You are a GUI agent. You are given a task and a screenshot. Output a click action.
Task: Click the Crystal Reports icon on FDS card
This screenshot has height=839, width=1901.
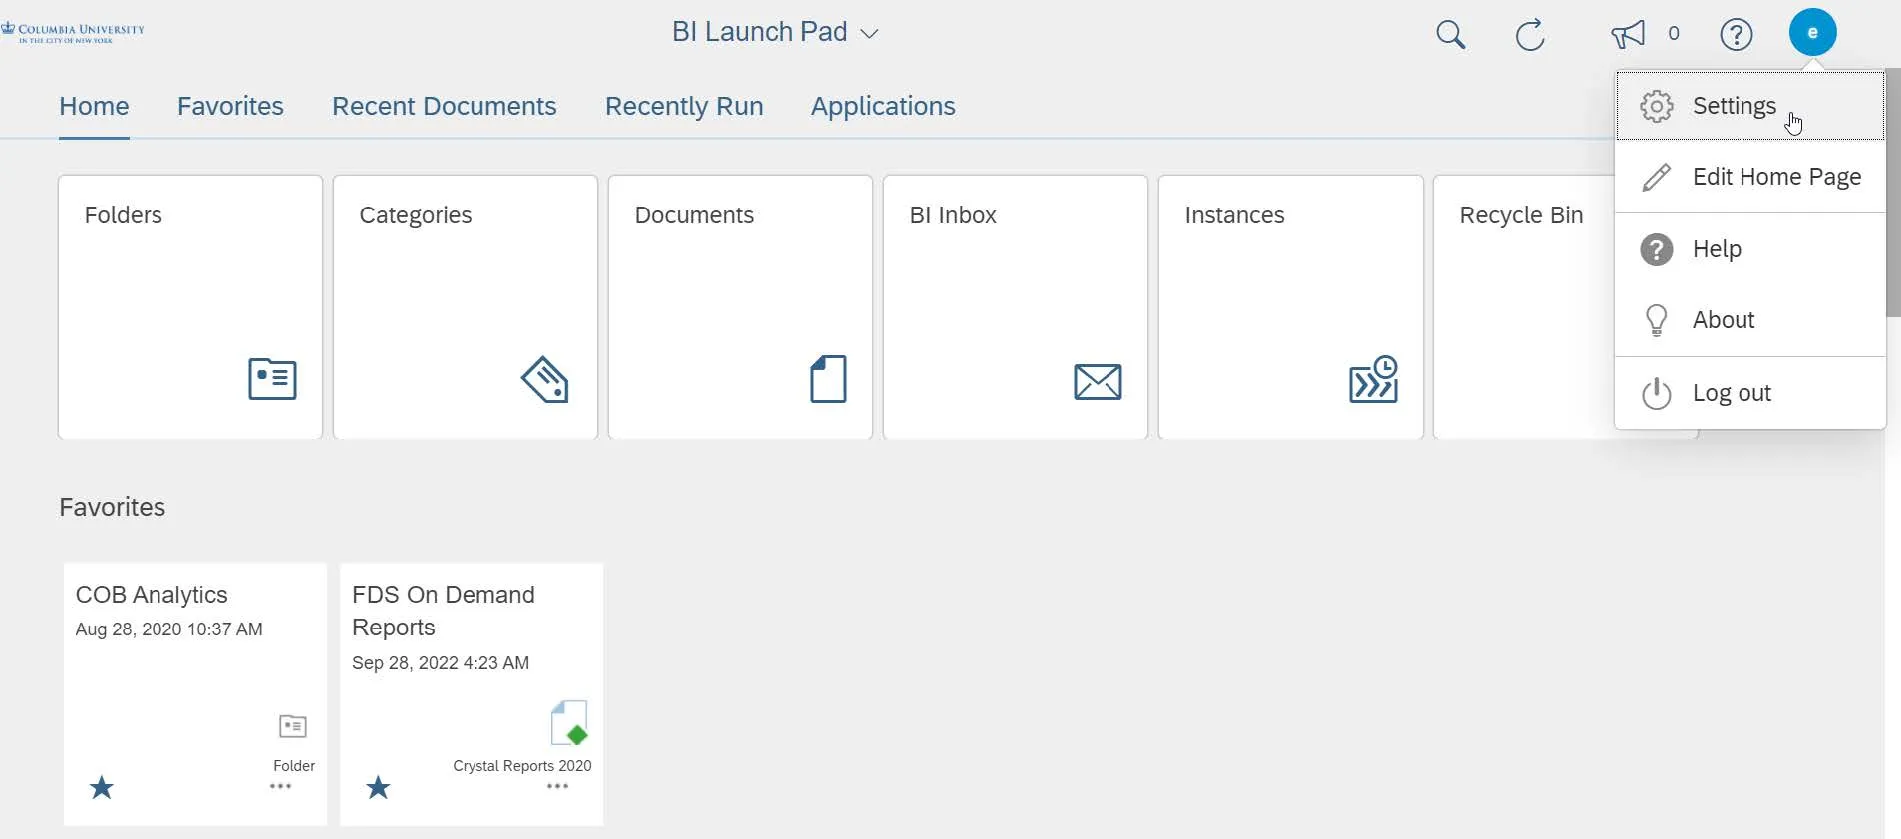click(x=569, y=723)
